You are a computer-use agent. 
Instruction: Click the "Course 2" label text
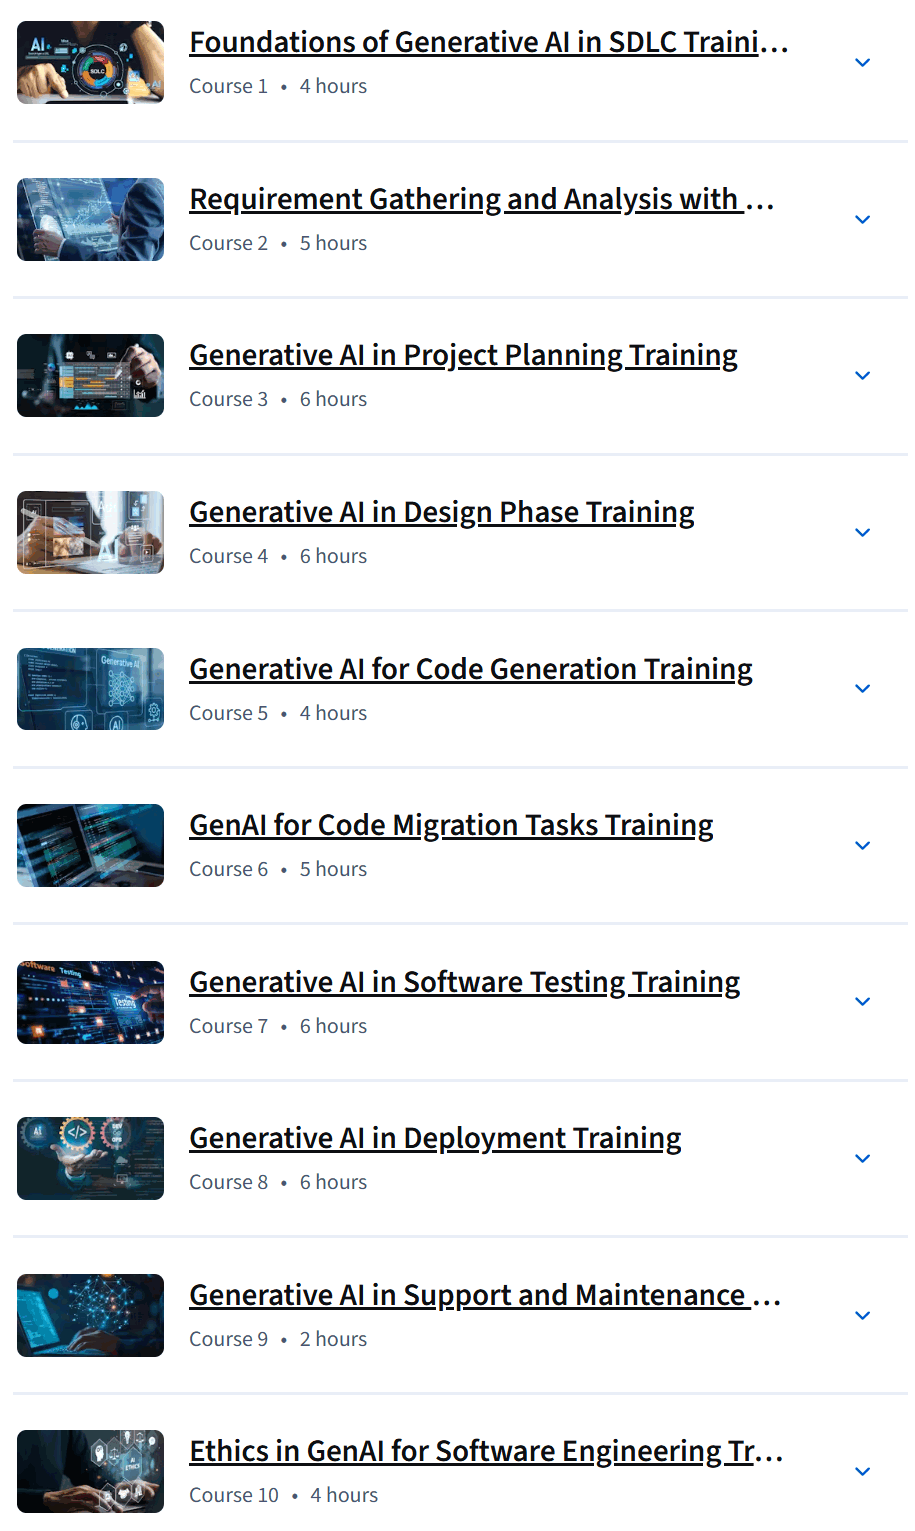click(229, 244)
